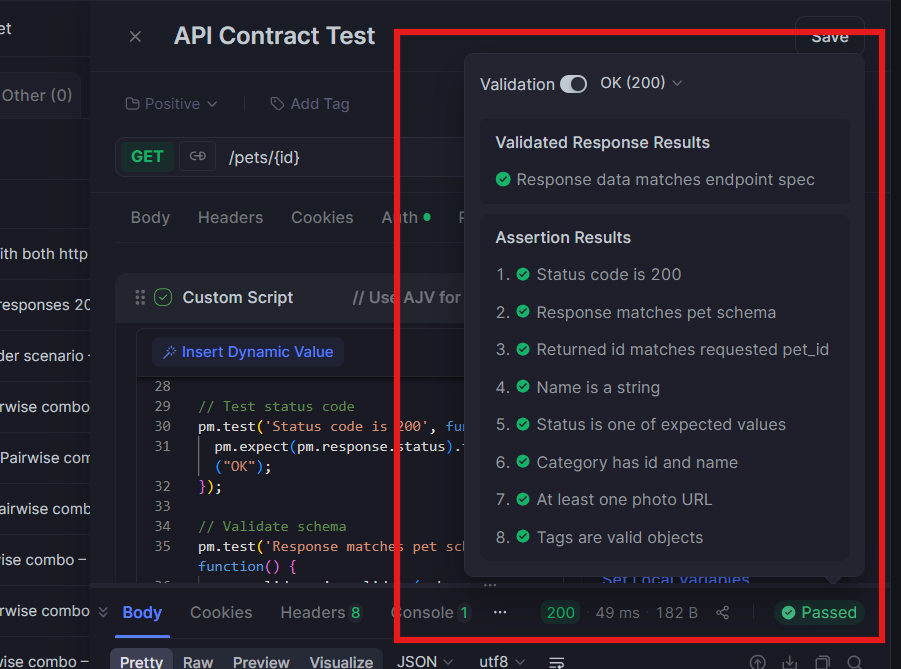Click the tag icon next to Add Tag
Screen dimensions: 901x669
[x=276, y=103]
